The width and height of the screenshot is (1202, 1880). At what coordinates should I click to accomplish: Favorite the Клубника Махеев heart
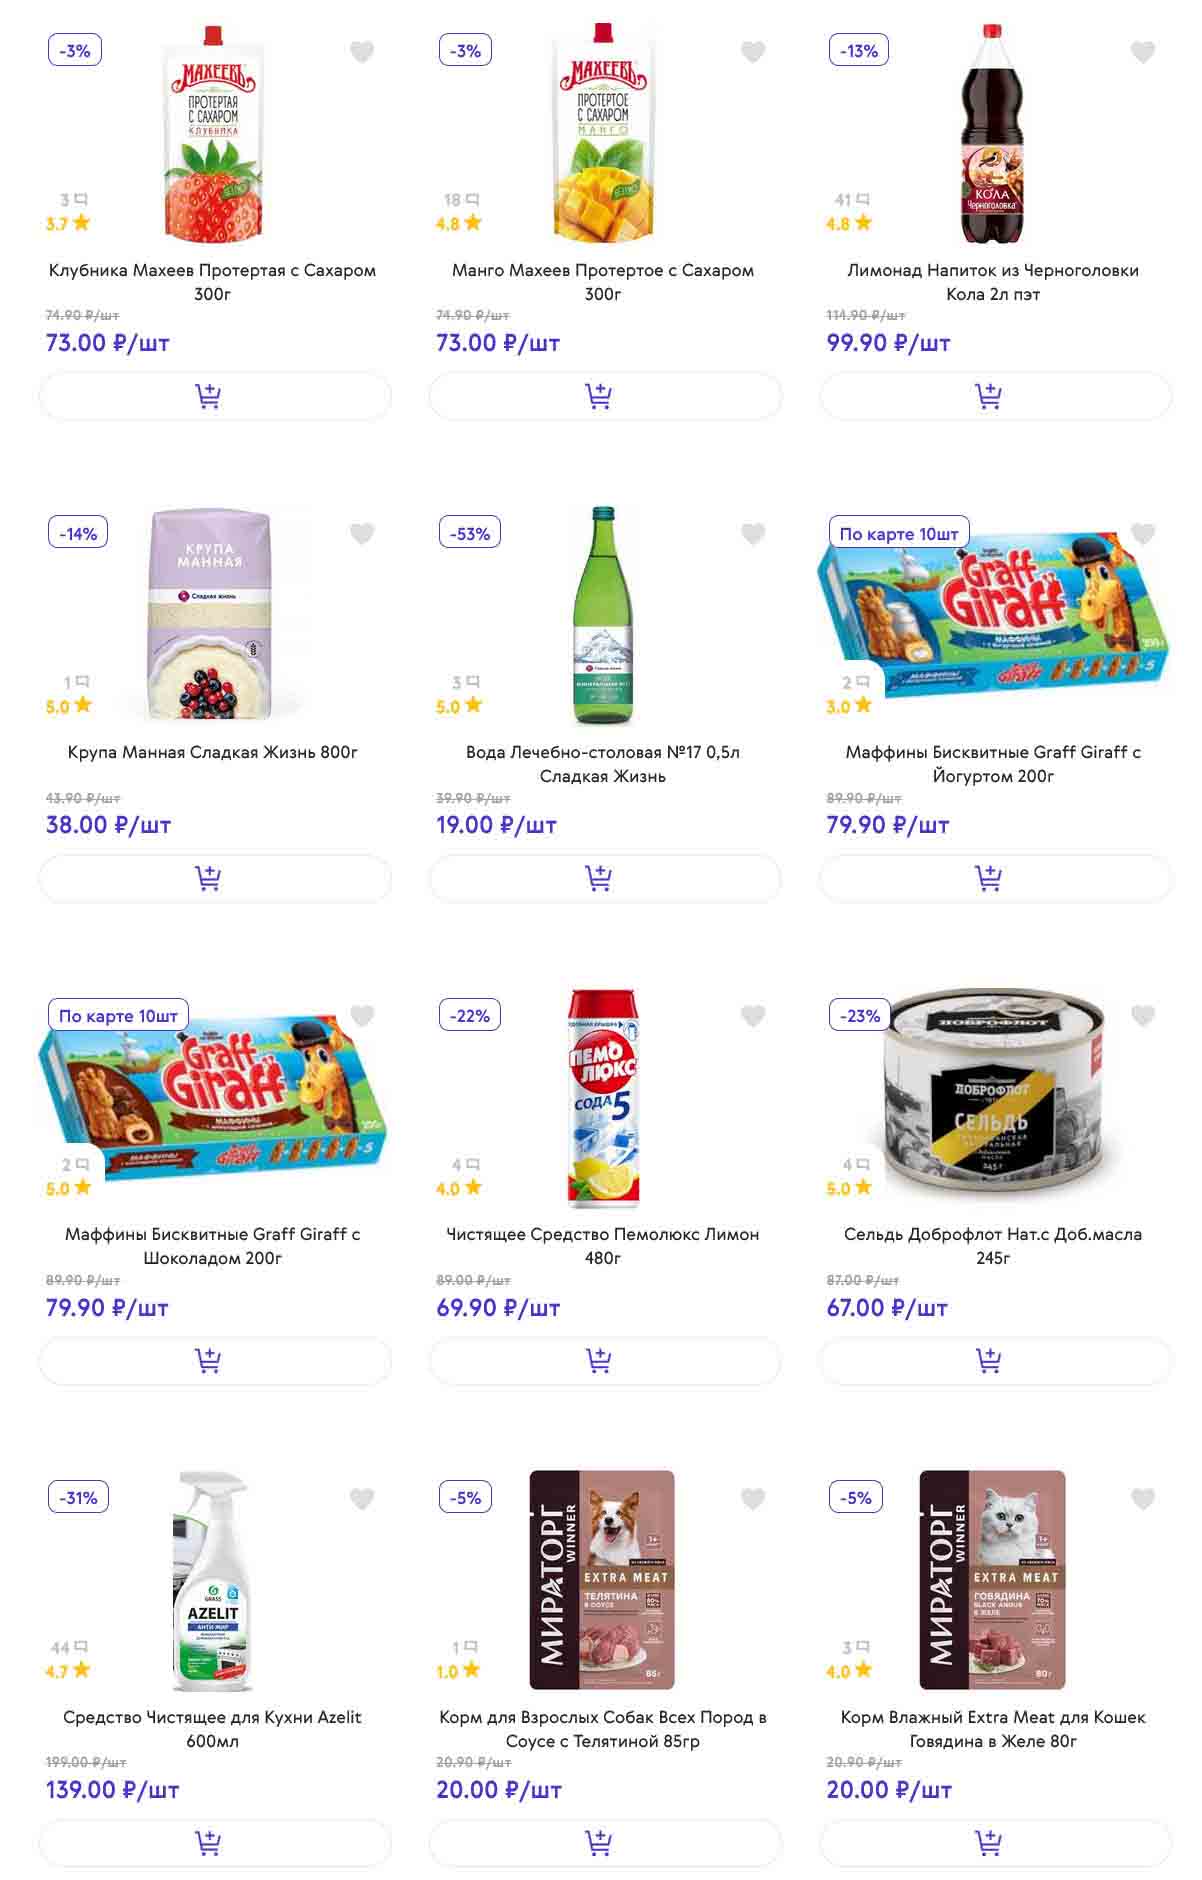coord(362,52)
